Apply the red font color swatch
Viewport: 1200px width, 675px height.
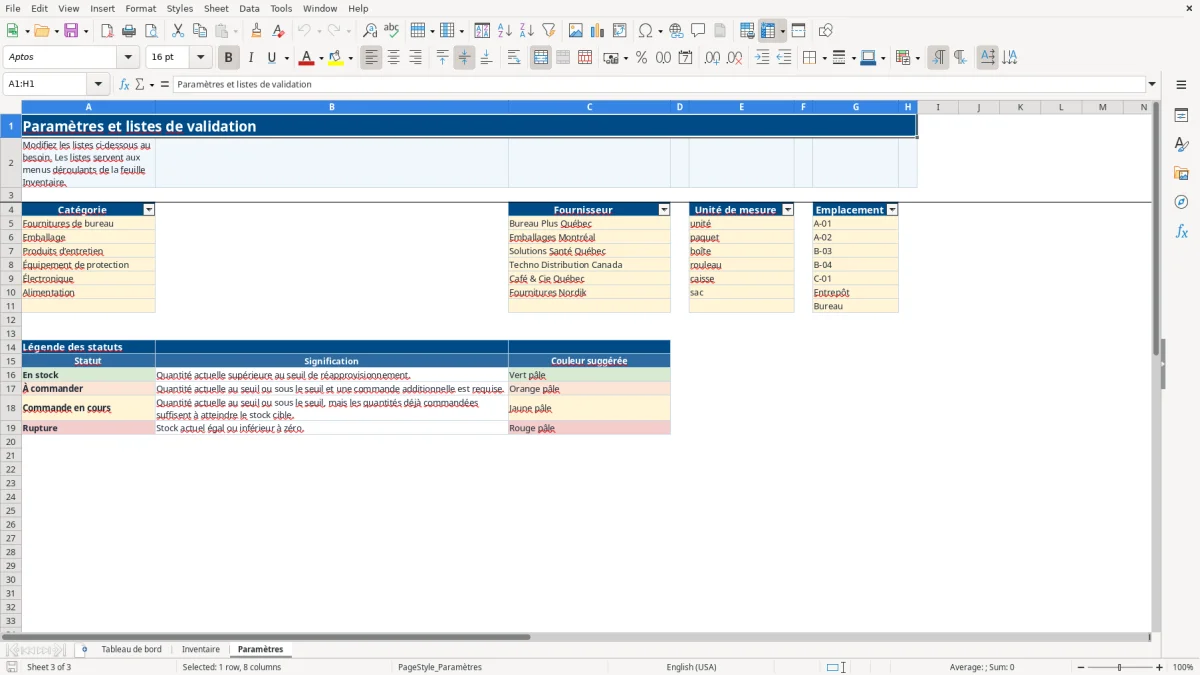point(307,58)
